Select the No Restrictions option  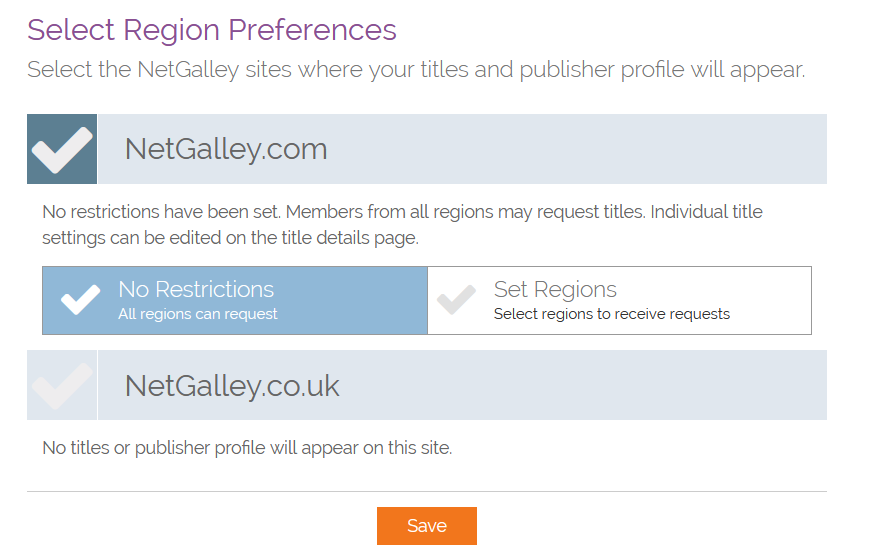pos(234,300)
